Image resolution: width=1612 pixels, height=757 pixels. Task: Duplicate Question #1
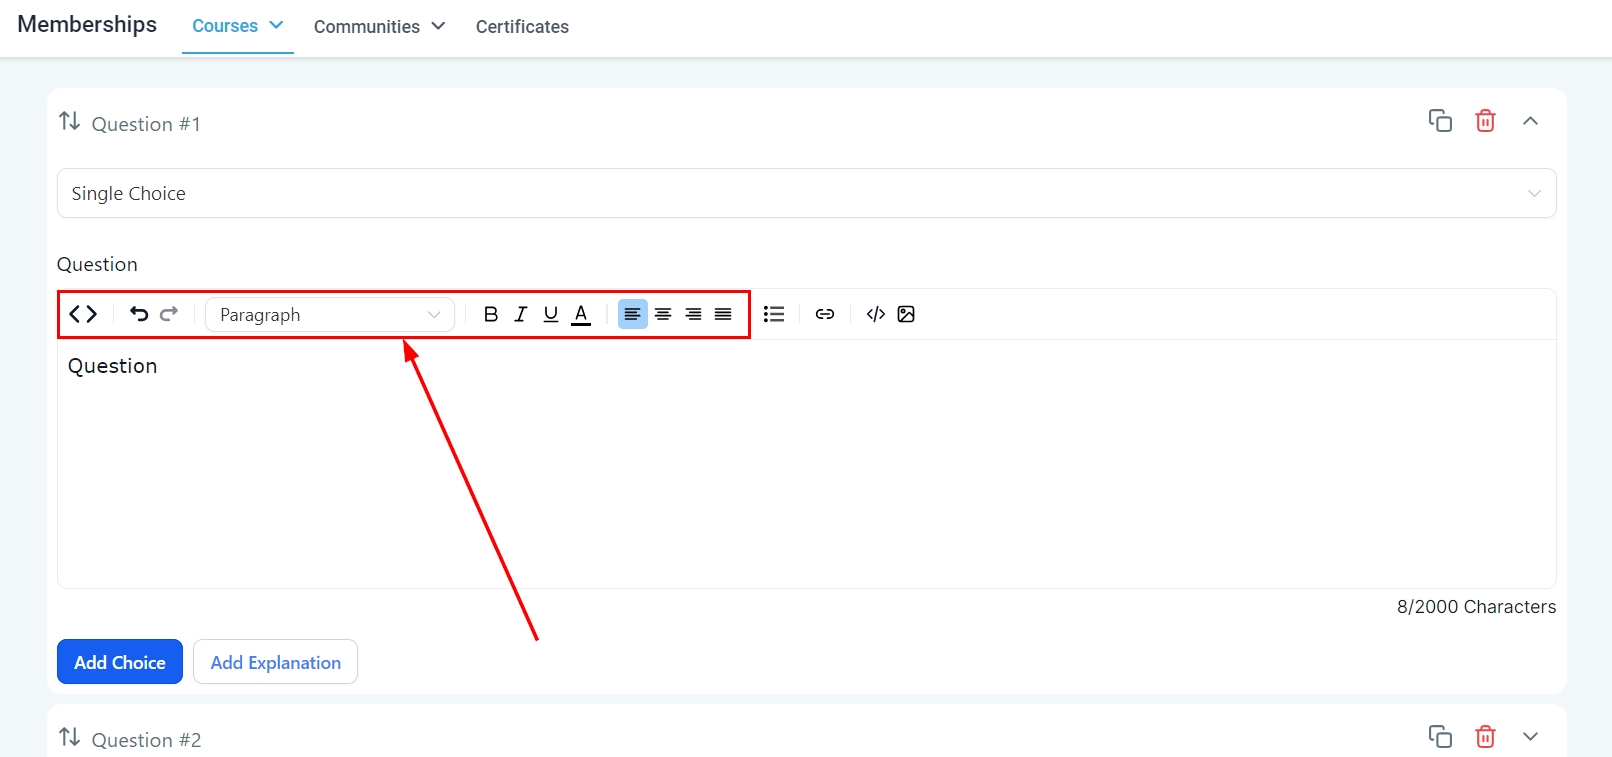click(1440, 121)
